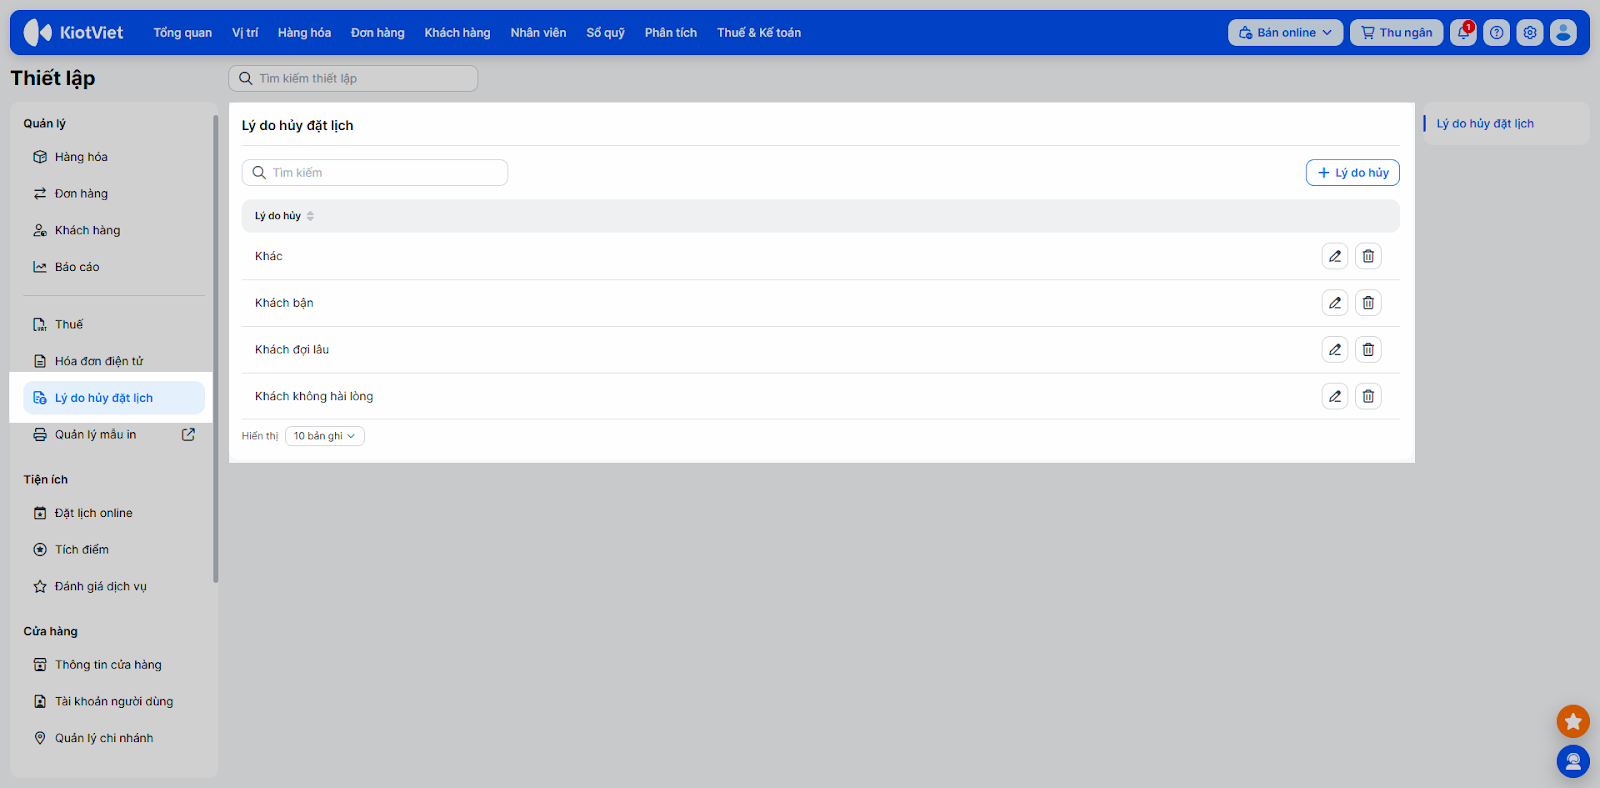Viewport: 1600px width, 788px height.
Task: Select Báo cáo in the settings sidebar
Action: tap(114, 267)
